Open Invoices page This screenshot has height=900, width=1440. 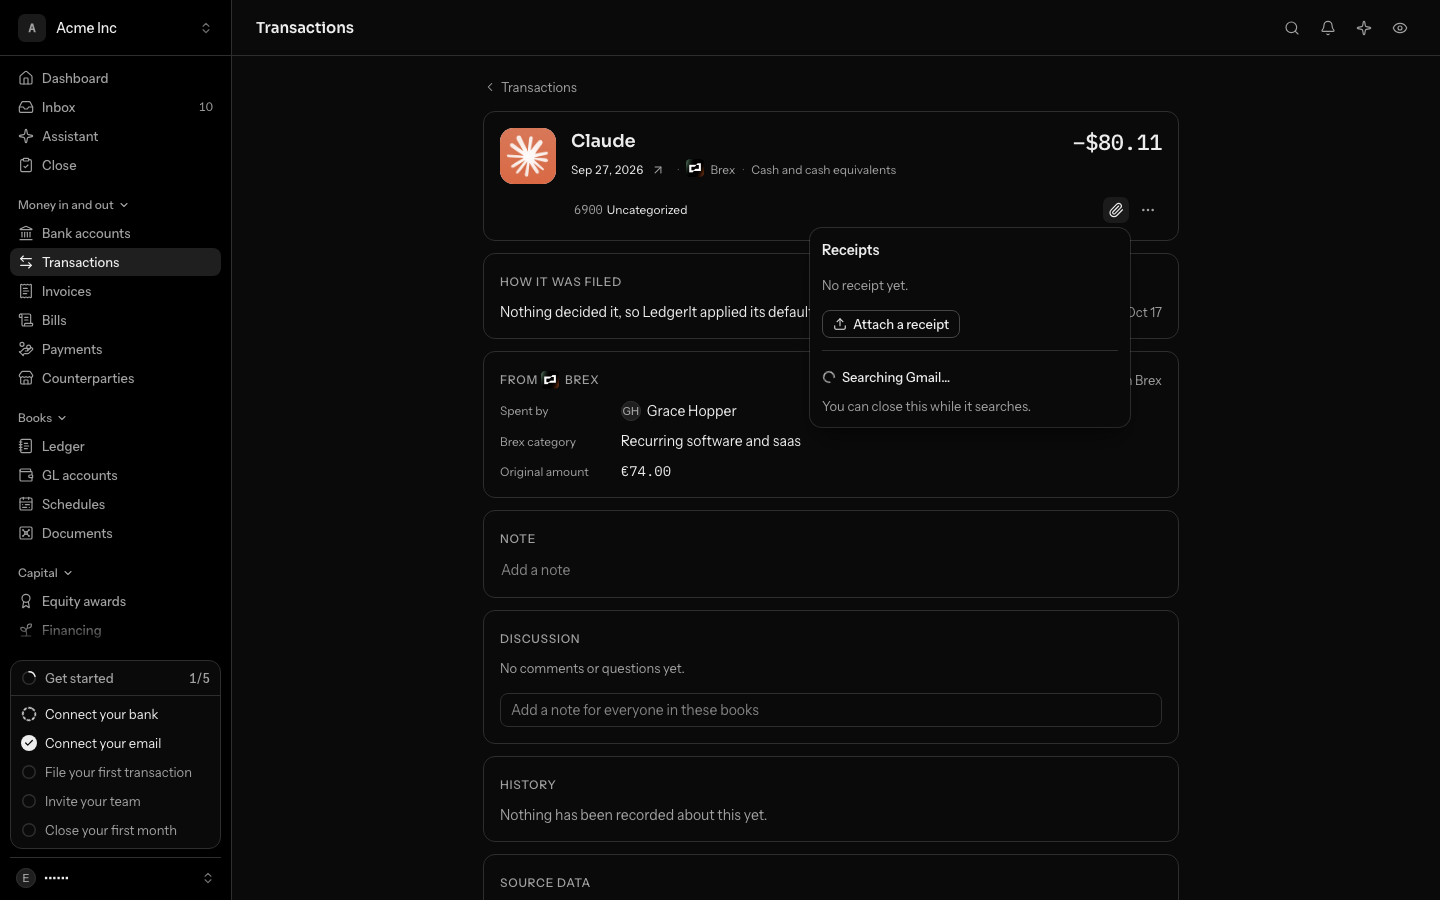click(x=115, y=291)
